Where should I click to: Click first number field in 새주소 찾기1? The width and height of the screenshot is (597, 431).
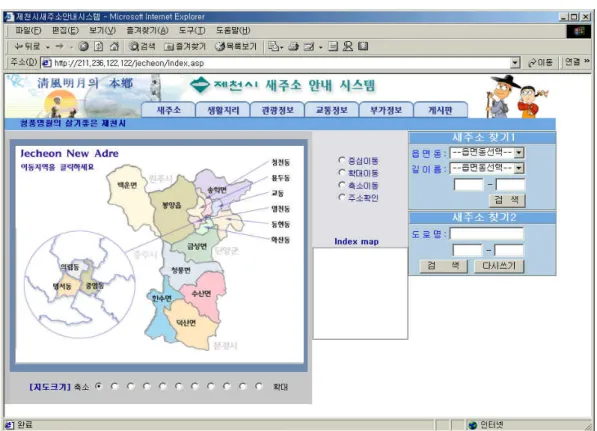click(468, 185)
